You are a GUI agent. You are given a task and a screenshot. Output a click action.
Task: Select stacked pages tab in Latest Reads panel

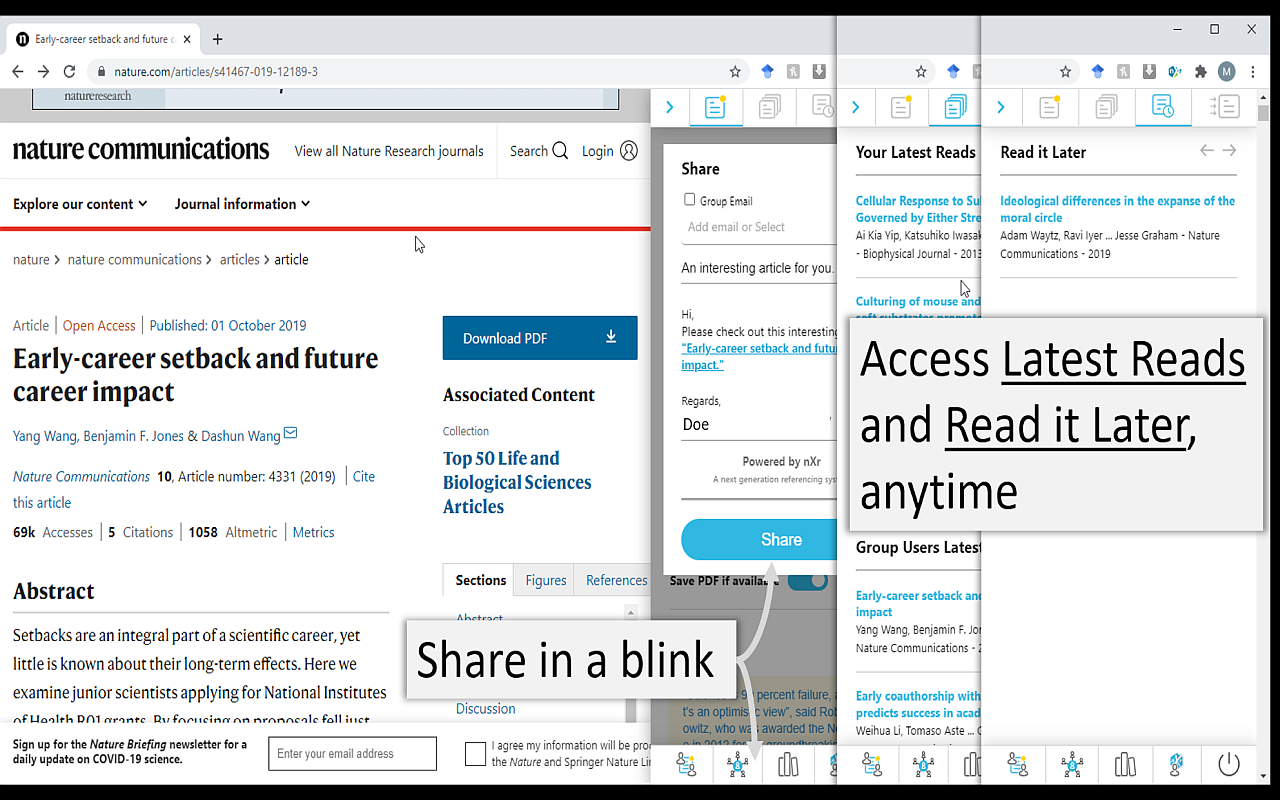tap(955, 107)
